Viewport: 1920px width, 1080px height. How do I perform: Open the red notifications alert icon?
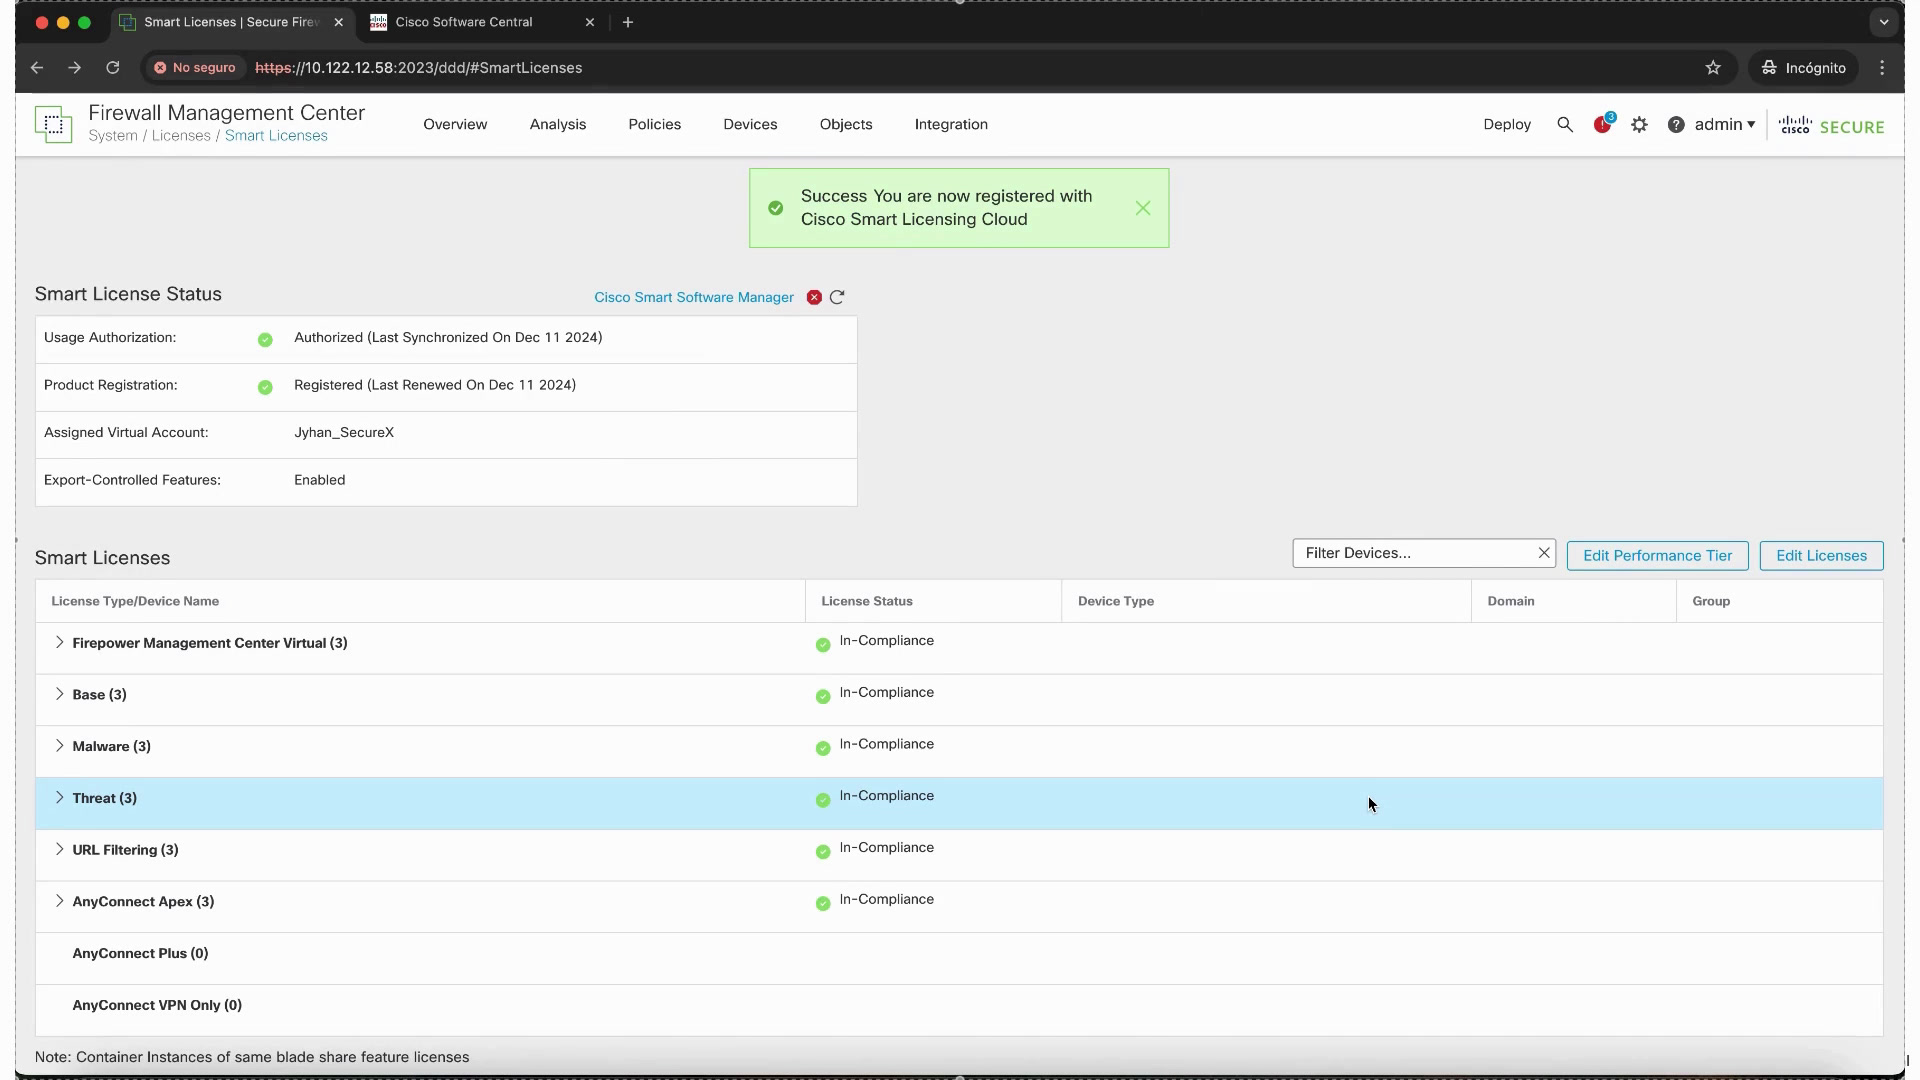pos(1603,124)
